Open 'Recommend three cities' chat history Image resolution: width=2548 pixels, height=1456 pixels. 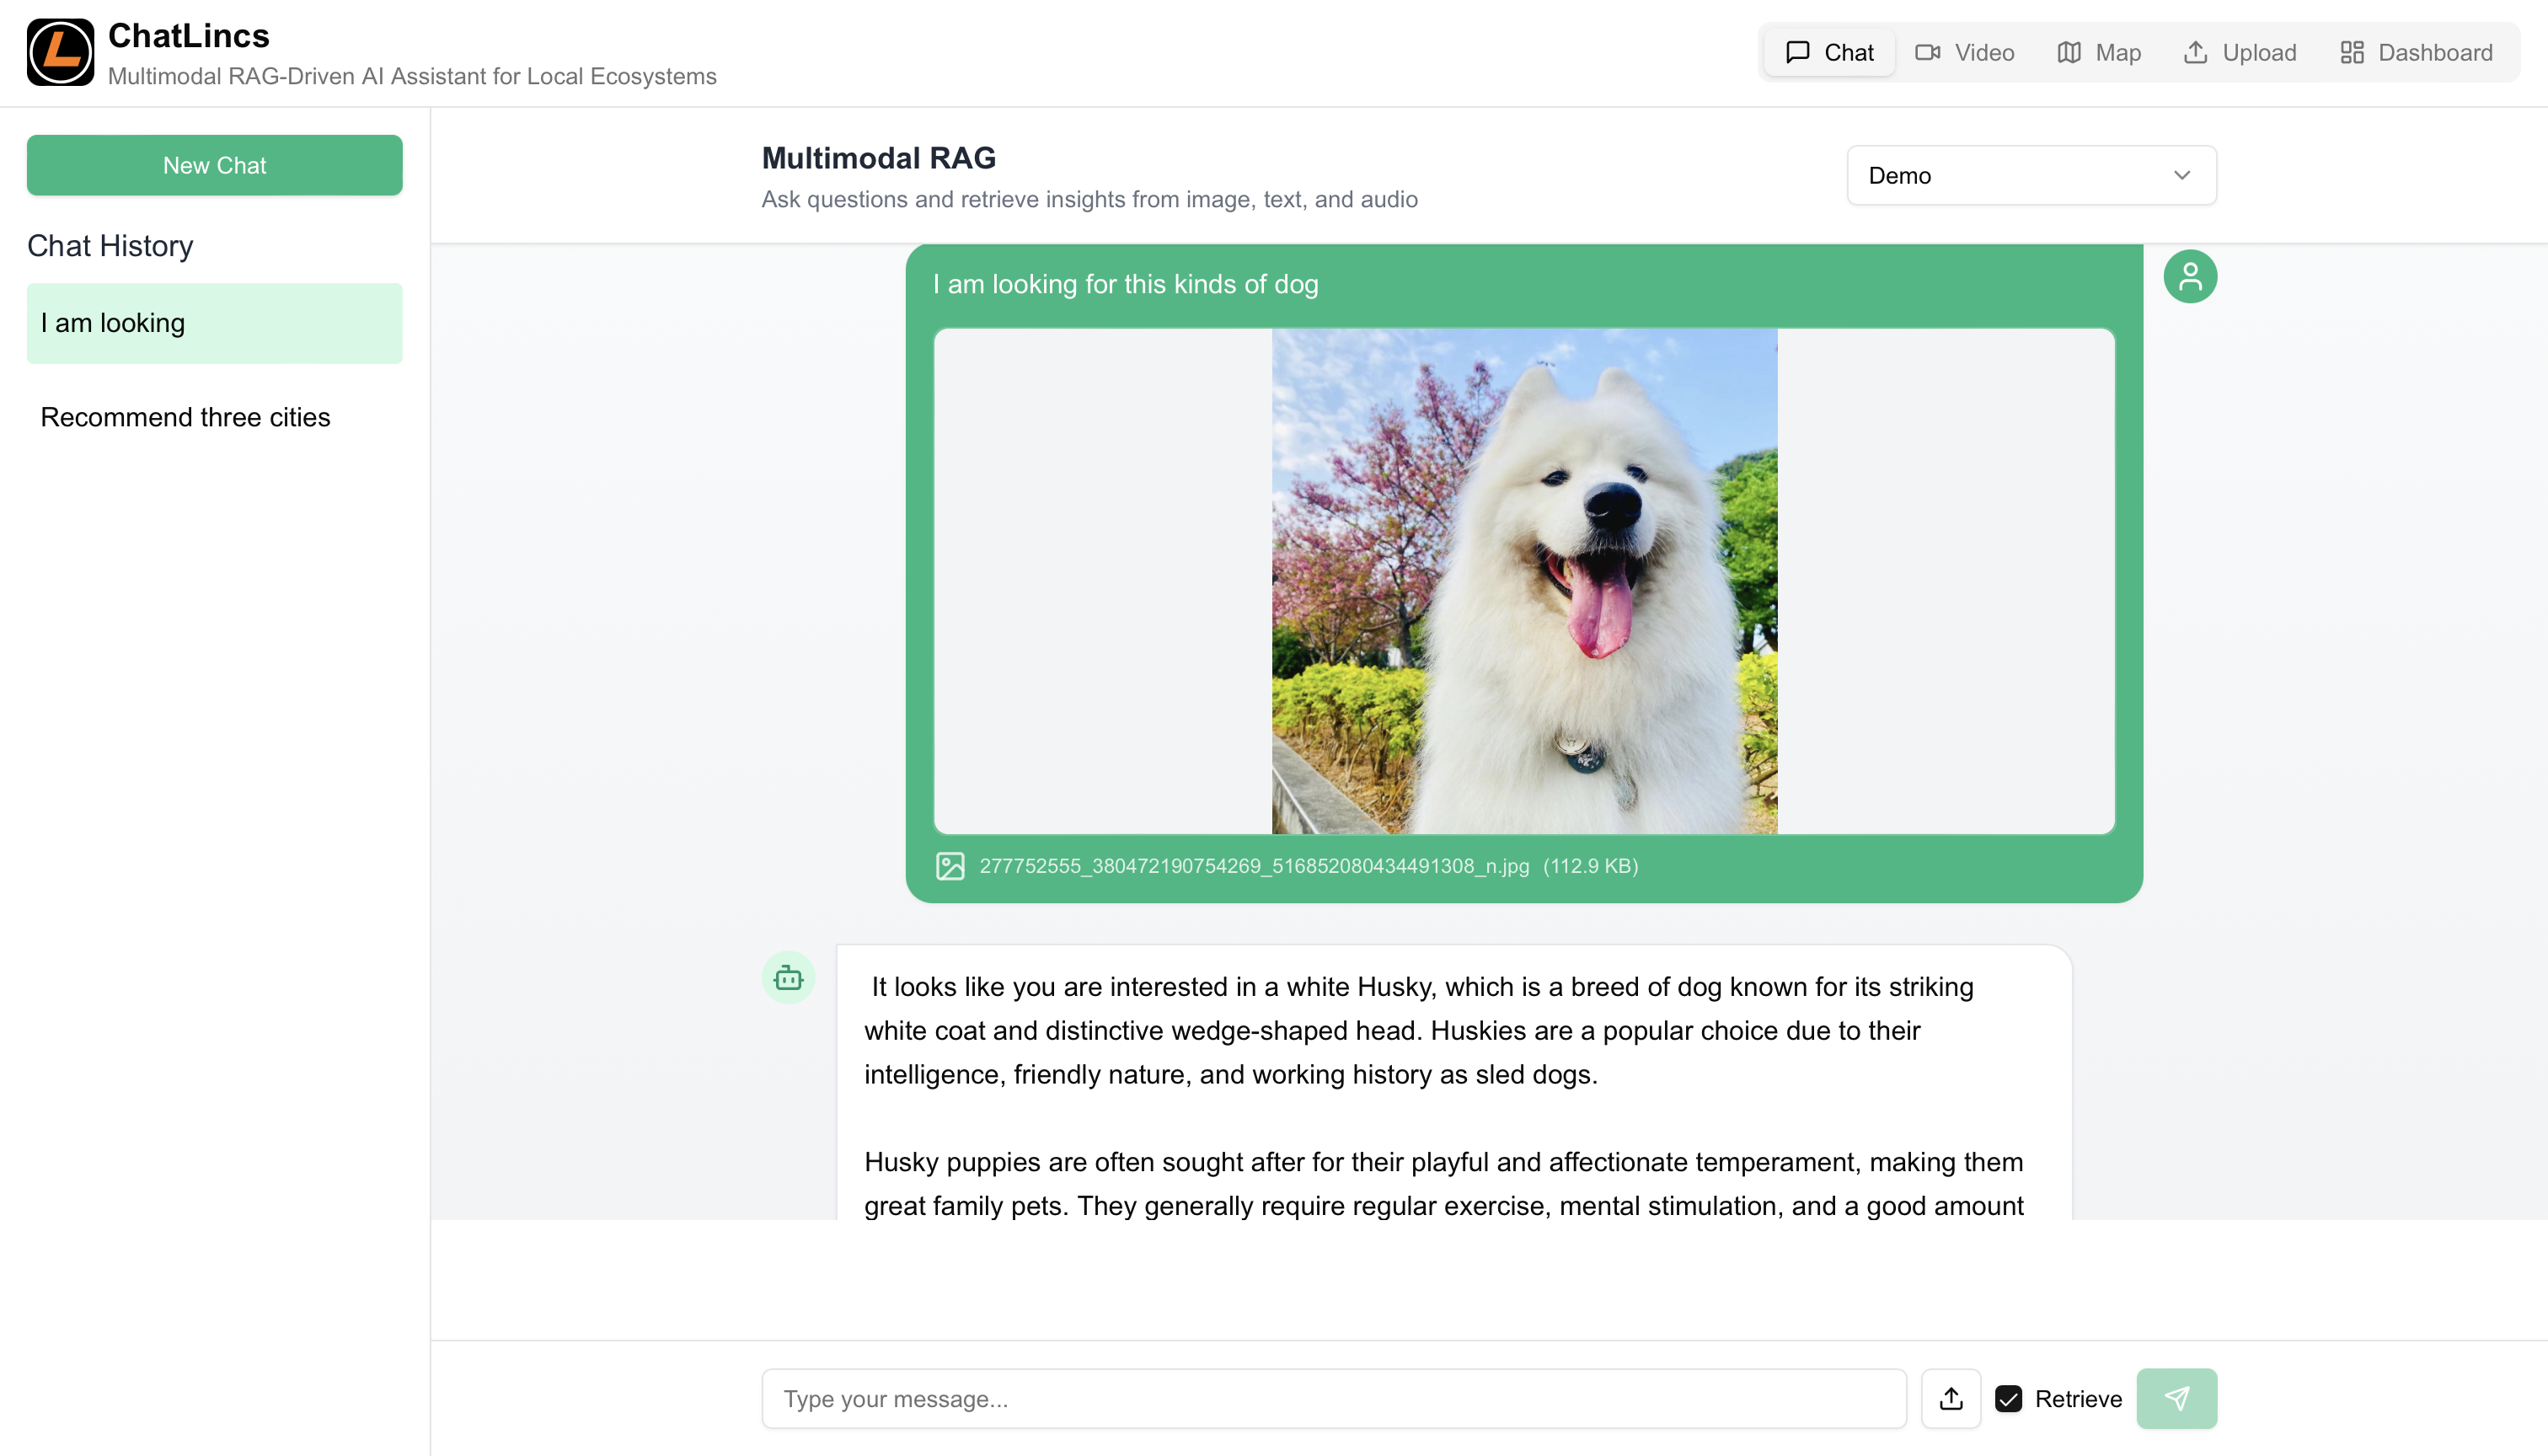185,417
